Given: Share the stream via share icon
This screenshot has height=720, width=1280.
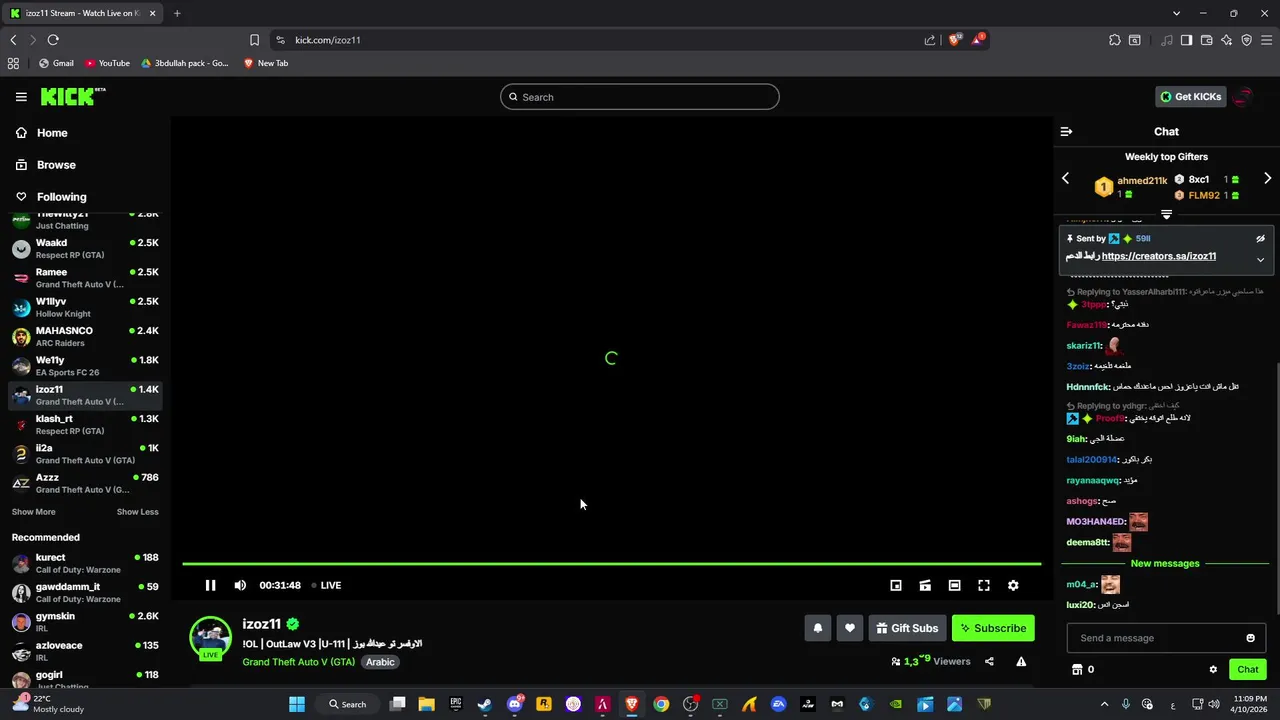Looking at the screenshot, I should 989,661.
